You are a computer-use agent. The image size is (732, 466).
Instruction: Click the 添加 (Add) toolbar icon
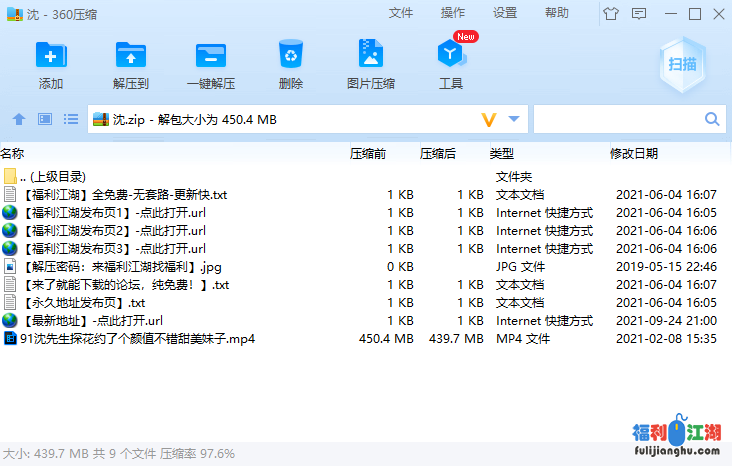tap(51, 56)
